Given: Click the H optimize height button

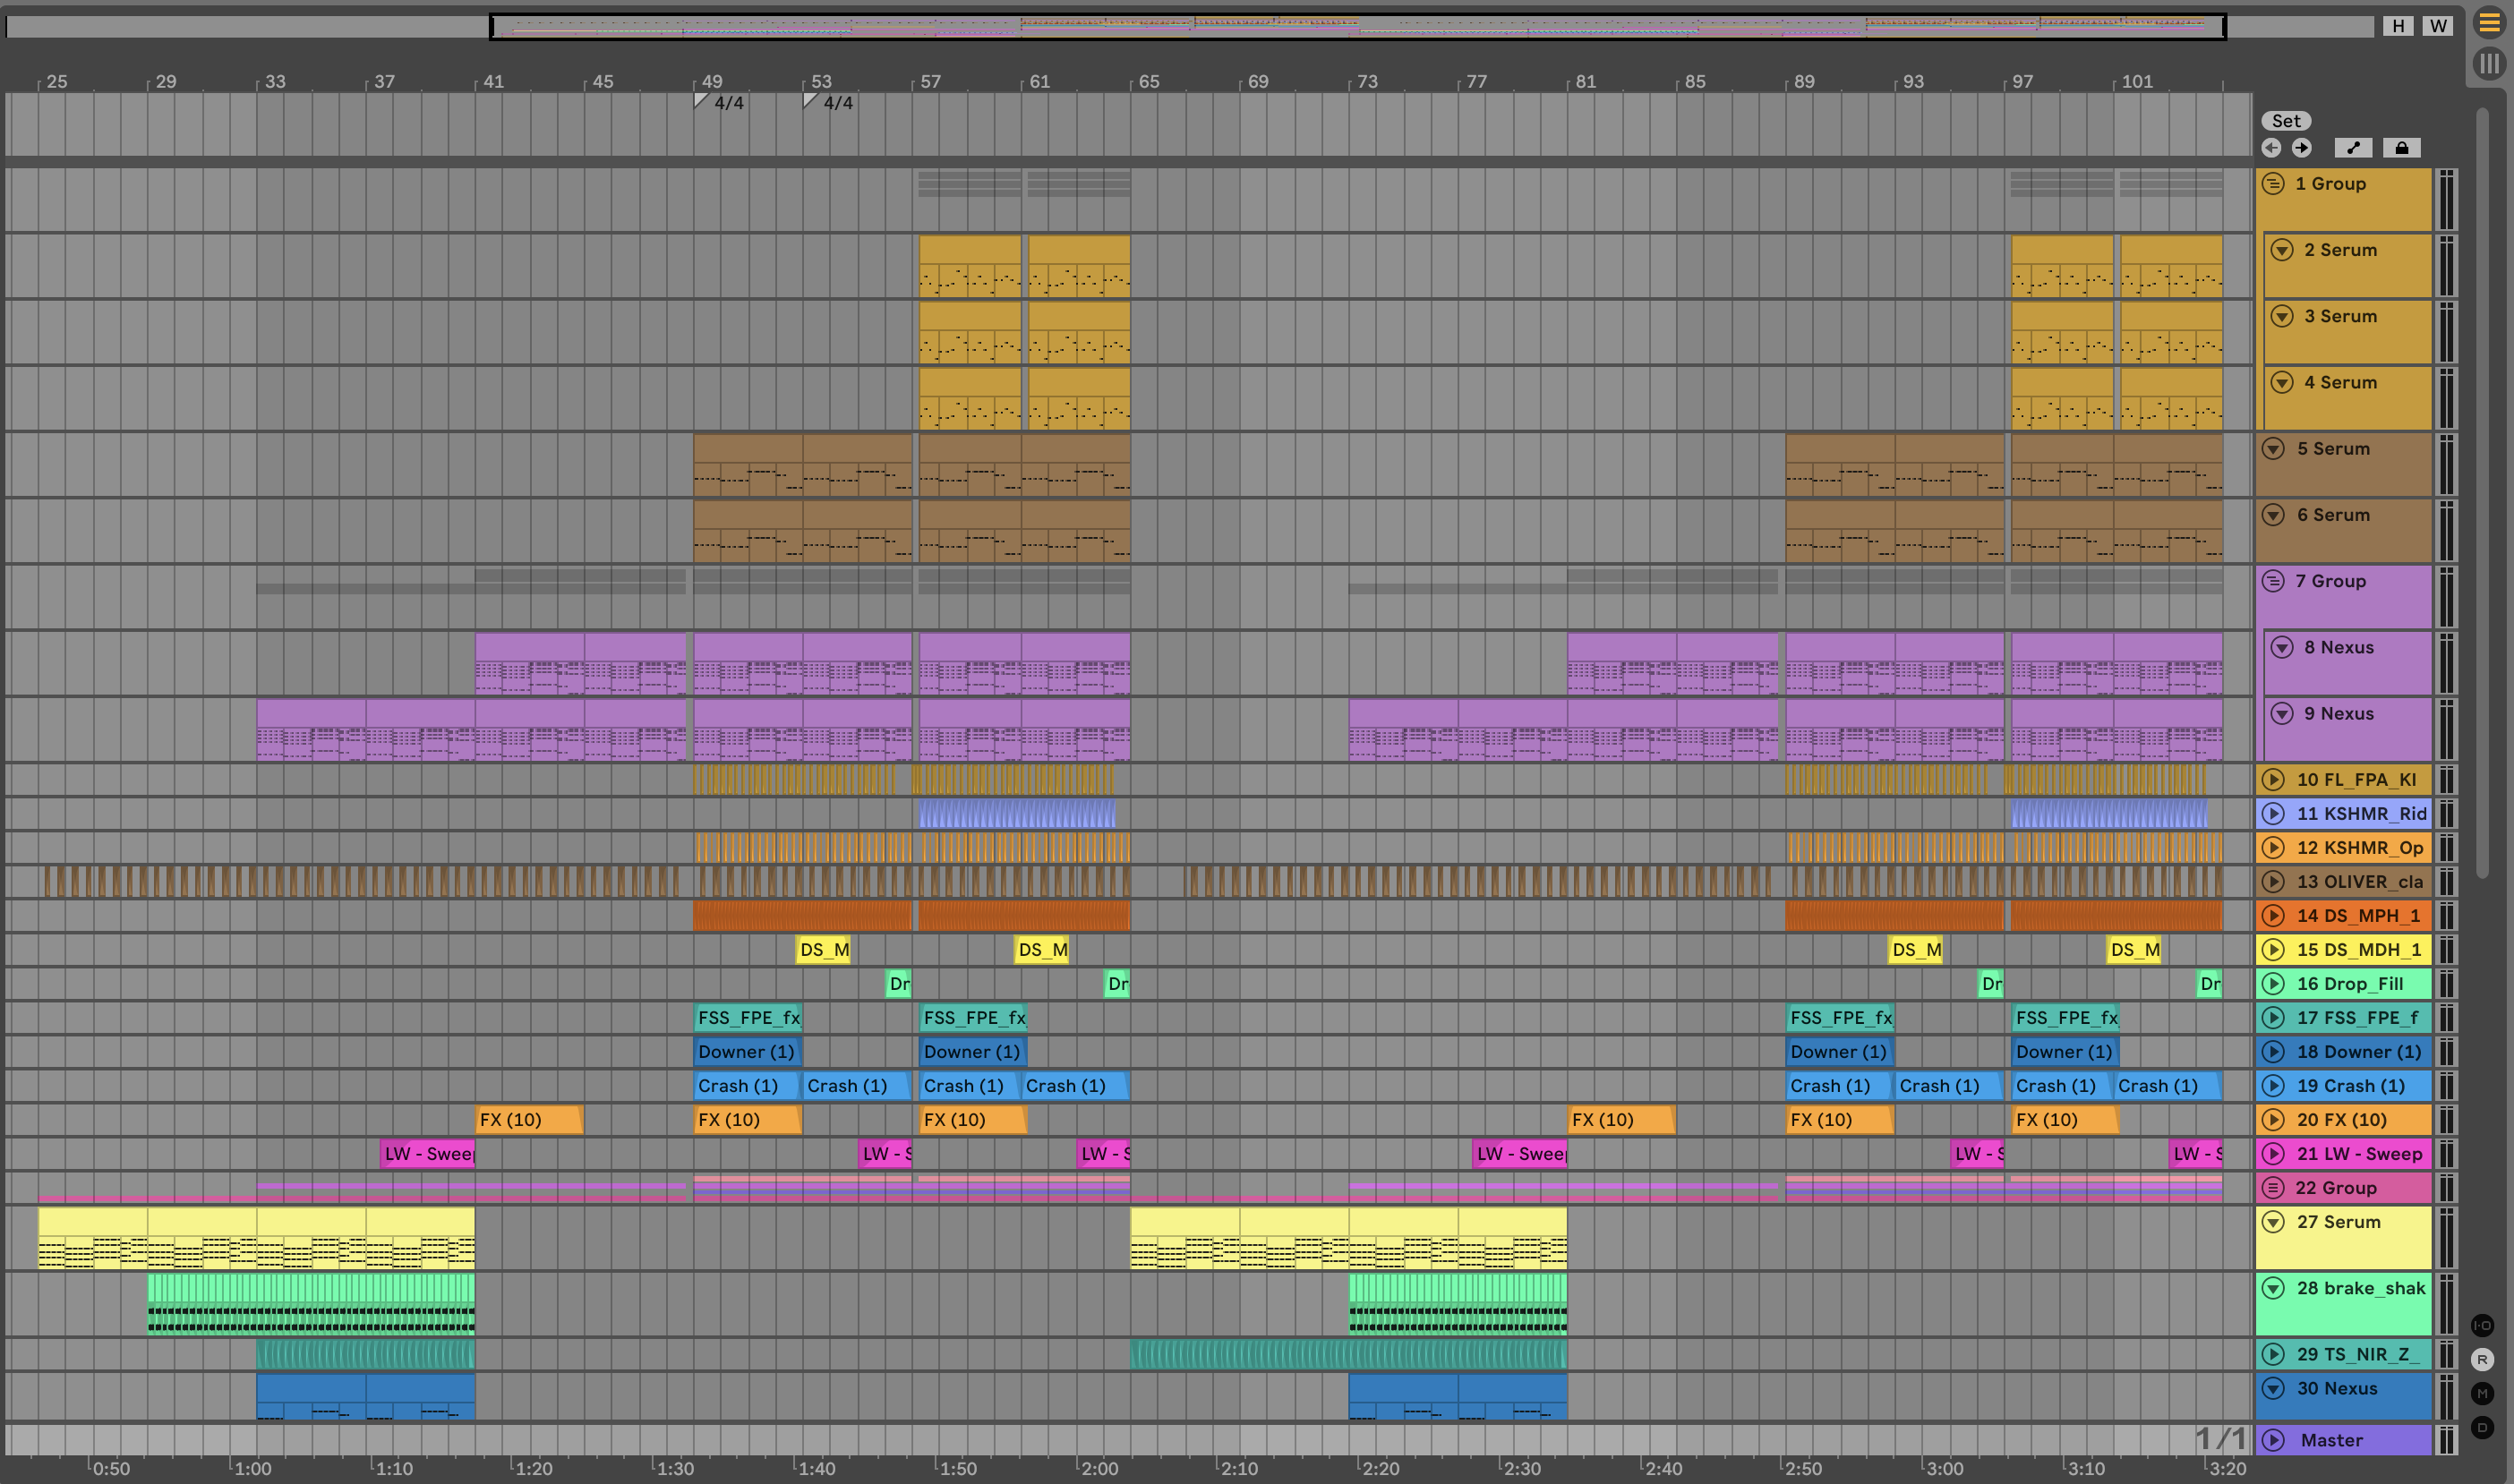Looking at the screenshot, I should [2398, 26].
